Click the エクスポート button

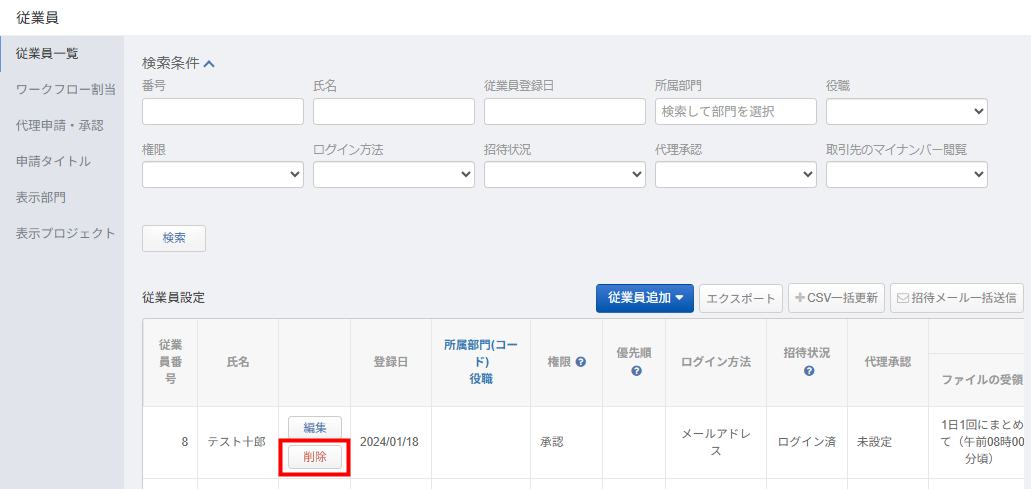(x=740, y=298)
